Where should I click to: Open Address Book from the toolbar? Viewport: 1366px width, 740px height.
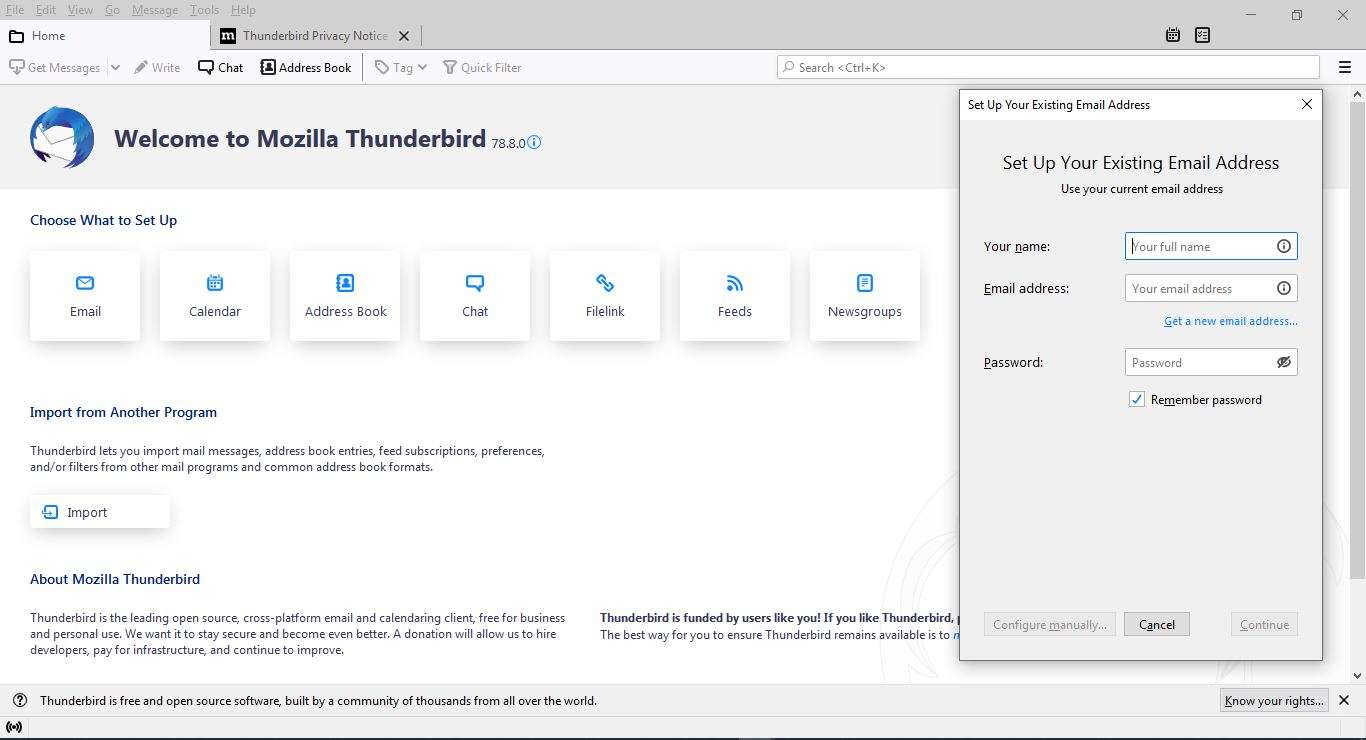point(306,67)
